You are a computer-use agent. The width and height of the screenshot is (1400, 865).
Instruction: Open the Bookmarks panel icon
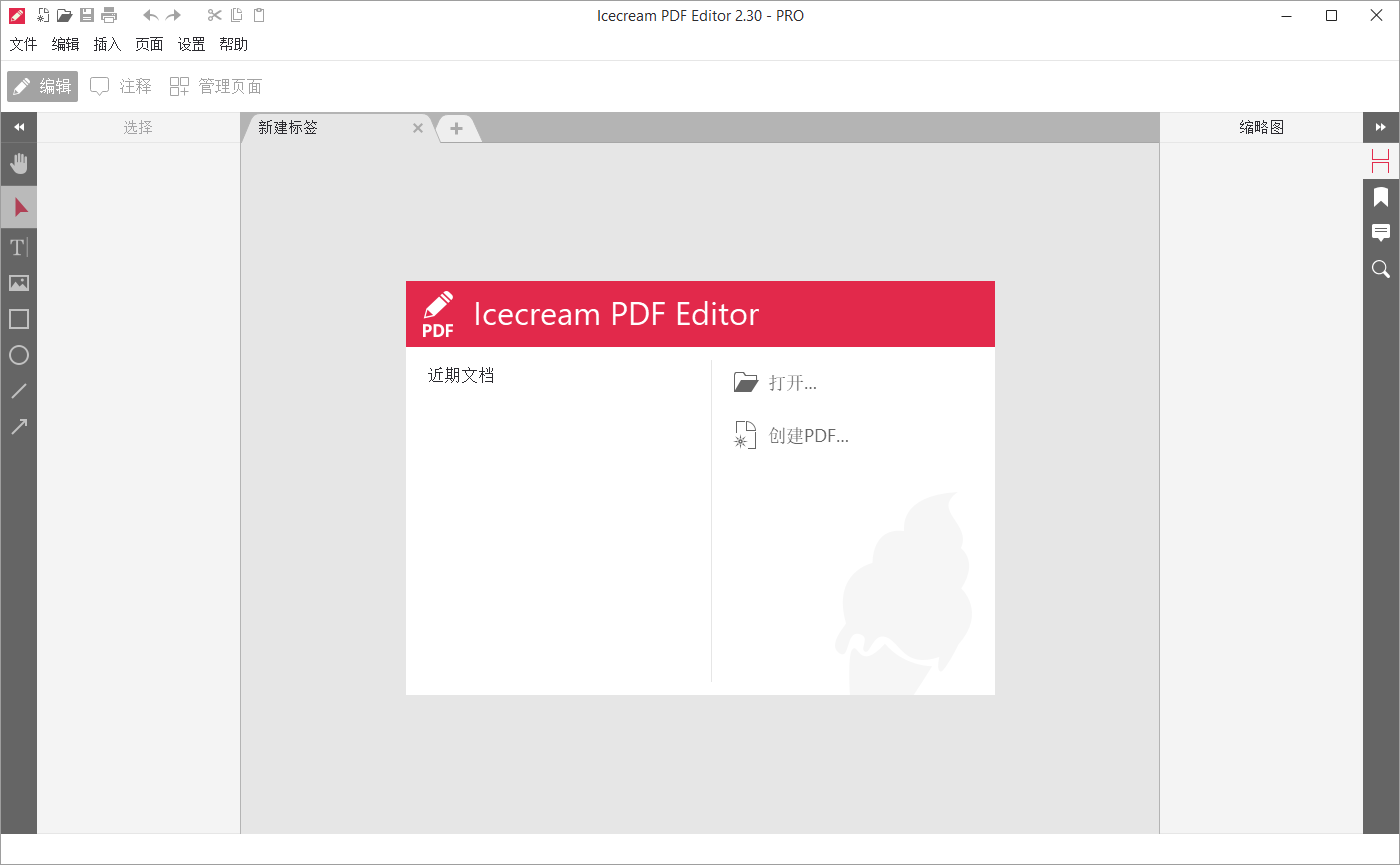pyautogui.click(x=1381, y=197)
